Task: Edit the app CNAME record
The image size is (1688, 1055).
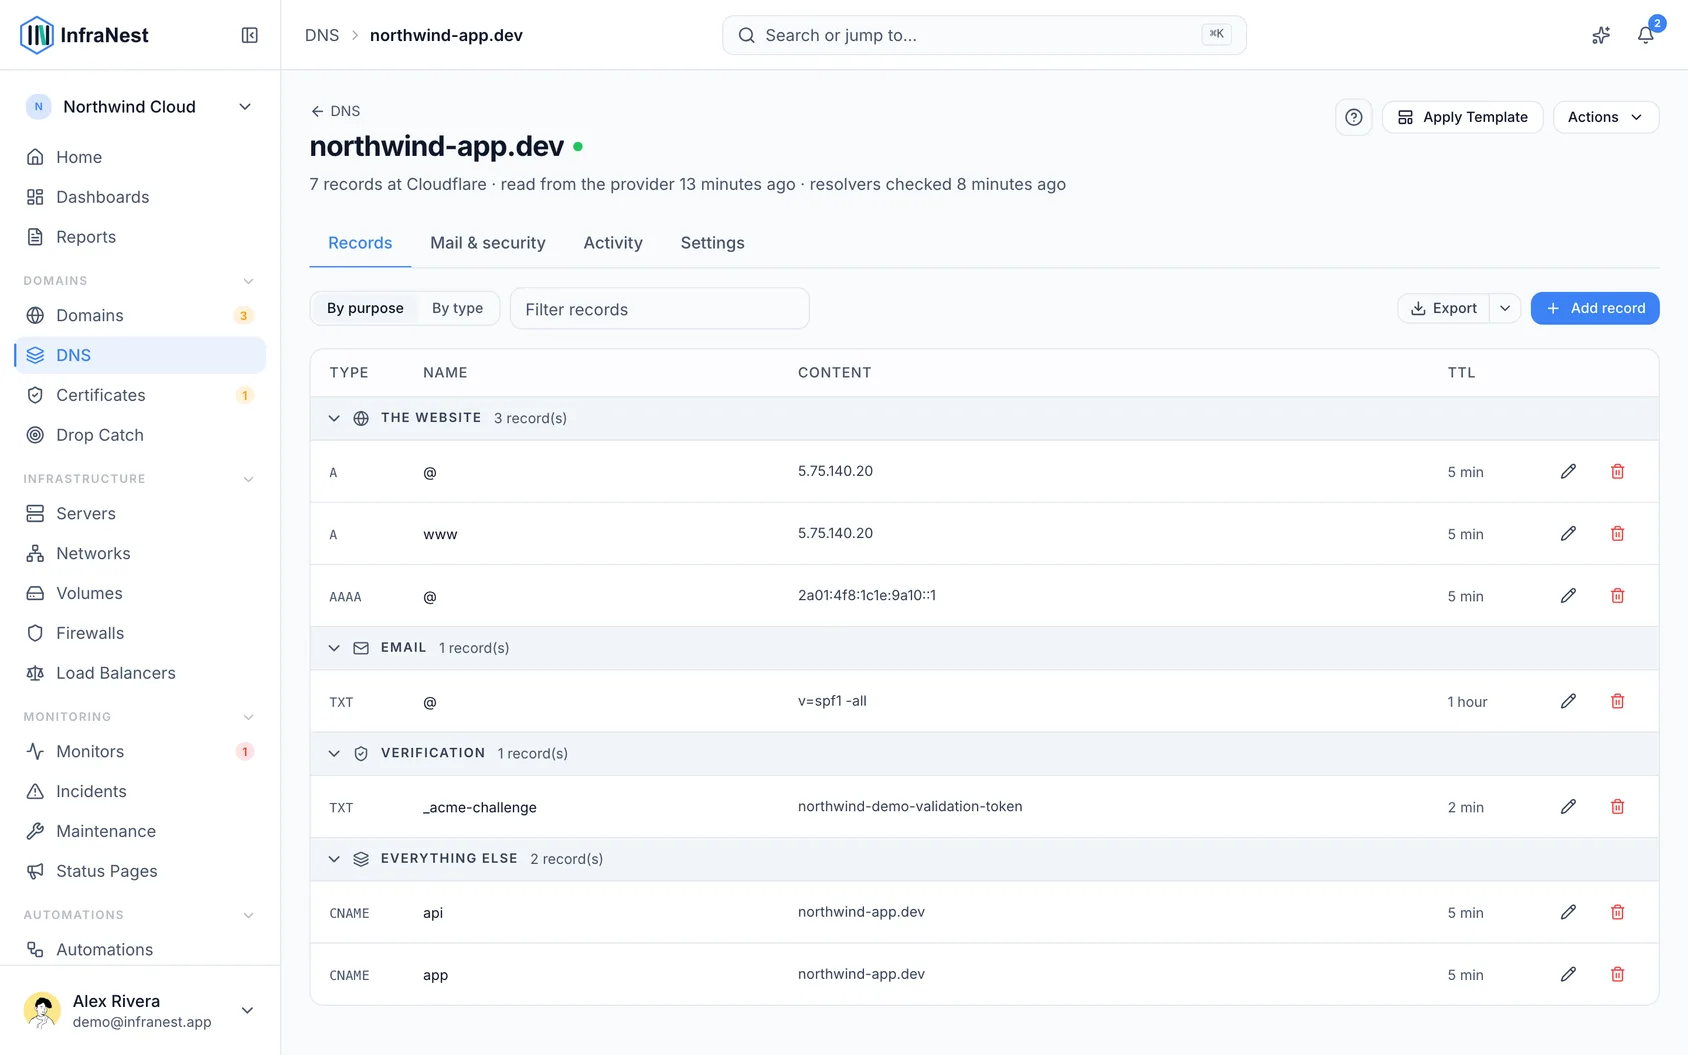Action: click(x=1568, y=974)
